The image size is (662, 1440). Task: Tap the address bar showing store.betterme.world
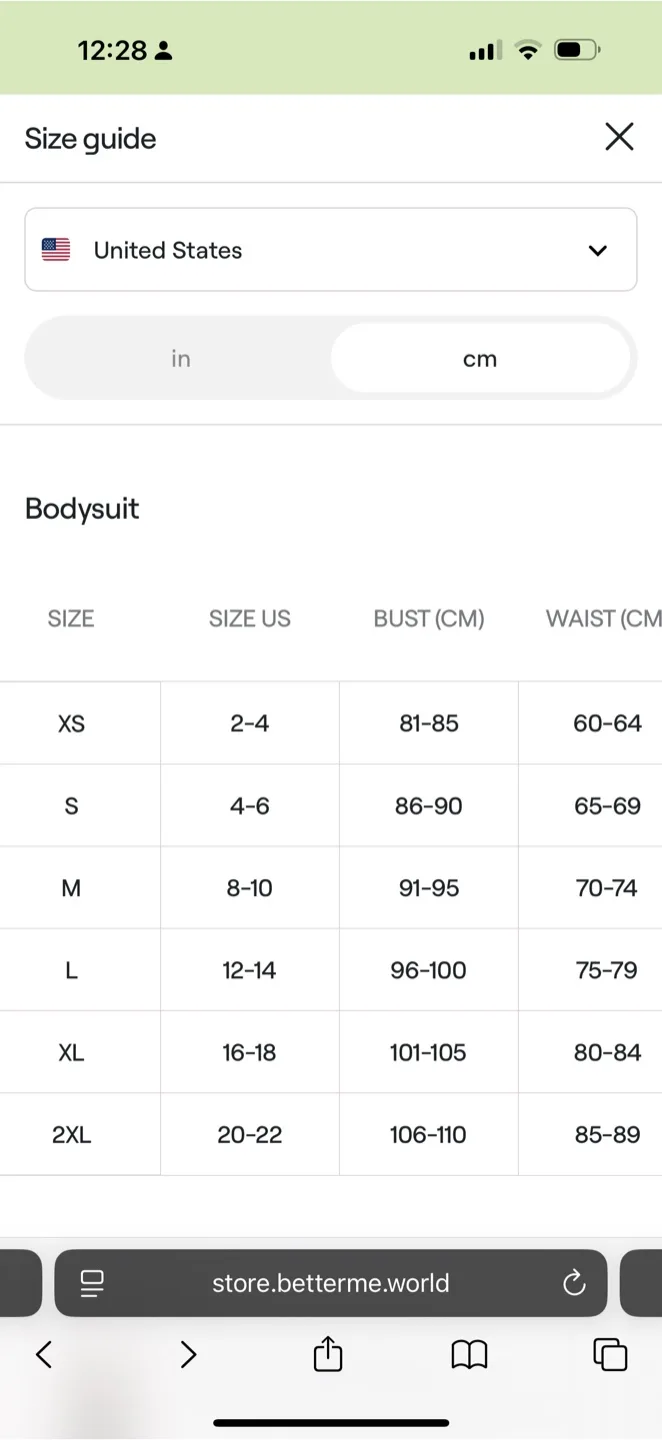(330, 1283)
